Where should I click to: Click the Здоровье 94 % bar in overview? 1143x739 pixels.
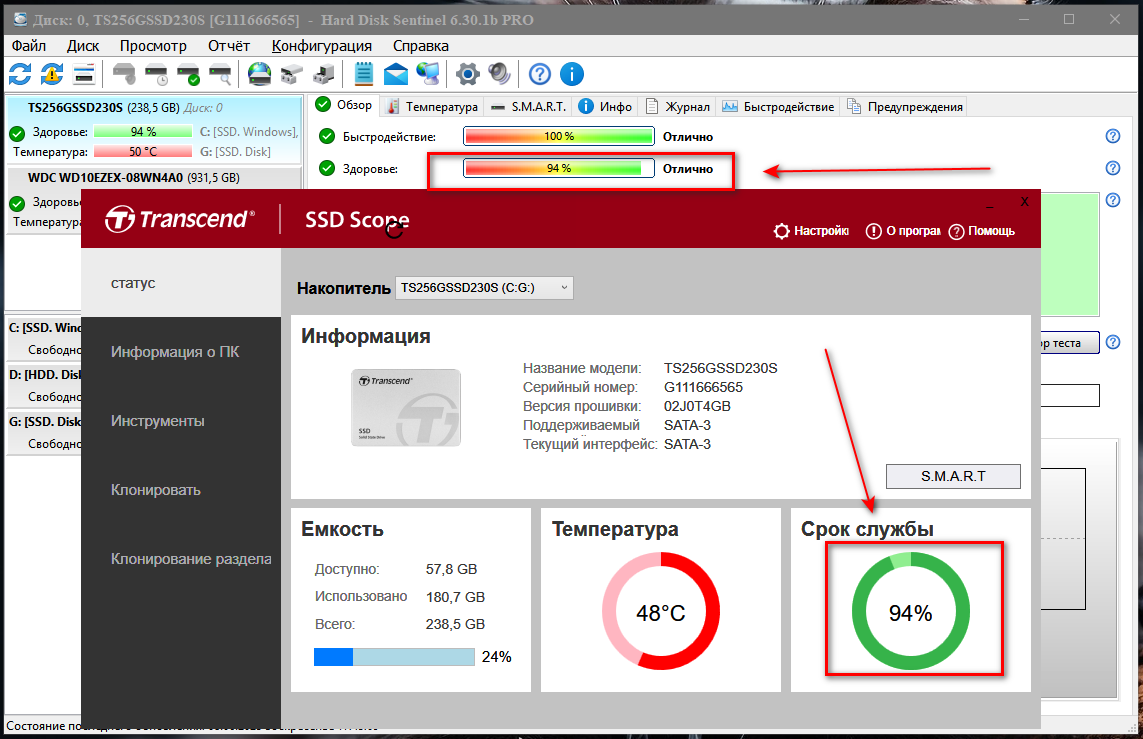coord(558,168)
